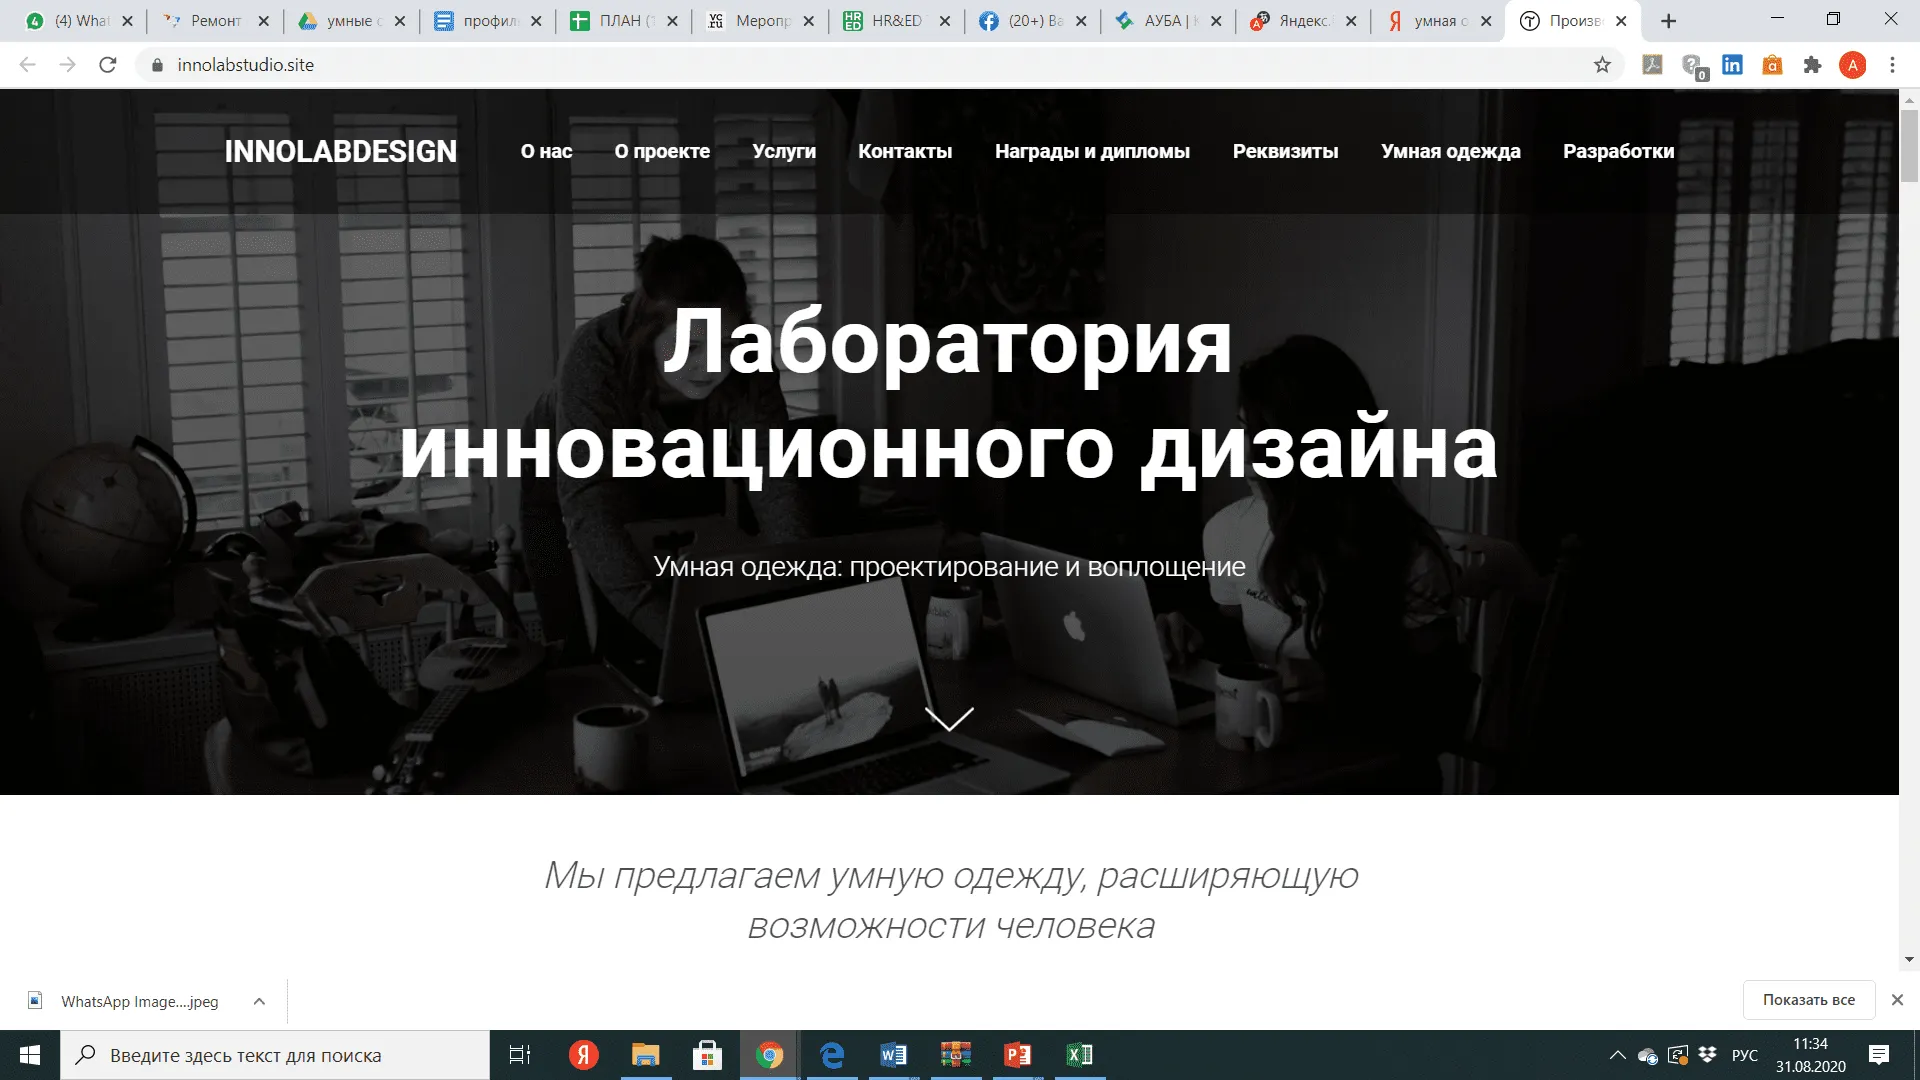Image resolution: width=1920 pixels, height=1080 pixels.
Task: Expand WhatsApp Image download options arrow
Action: 259,1001
